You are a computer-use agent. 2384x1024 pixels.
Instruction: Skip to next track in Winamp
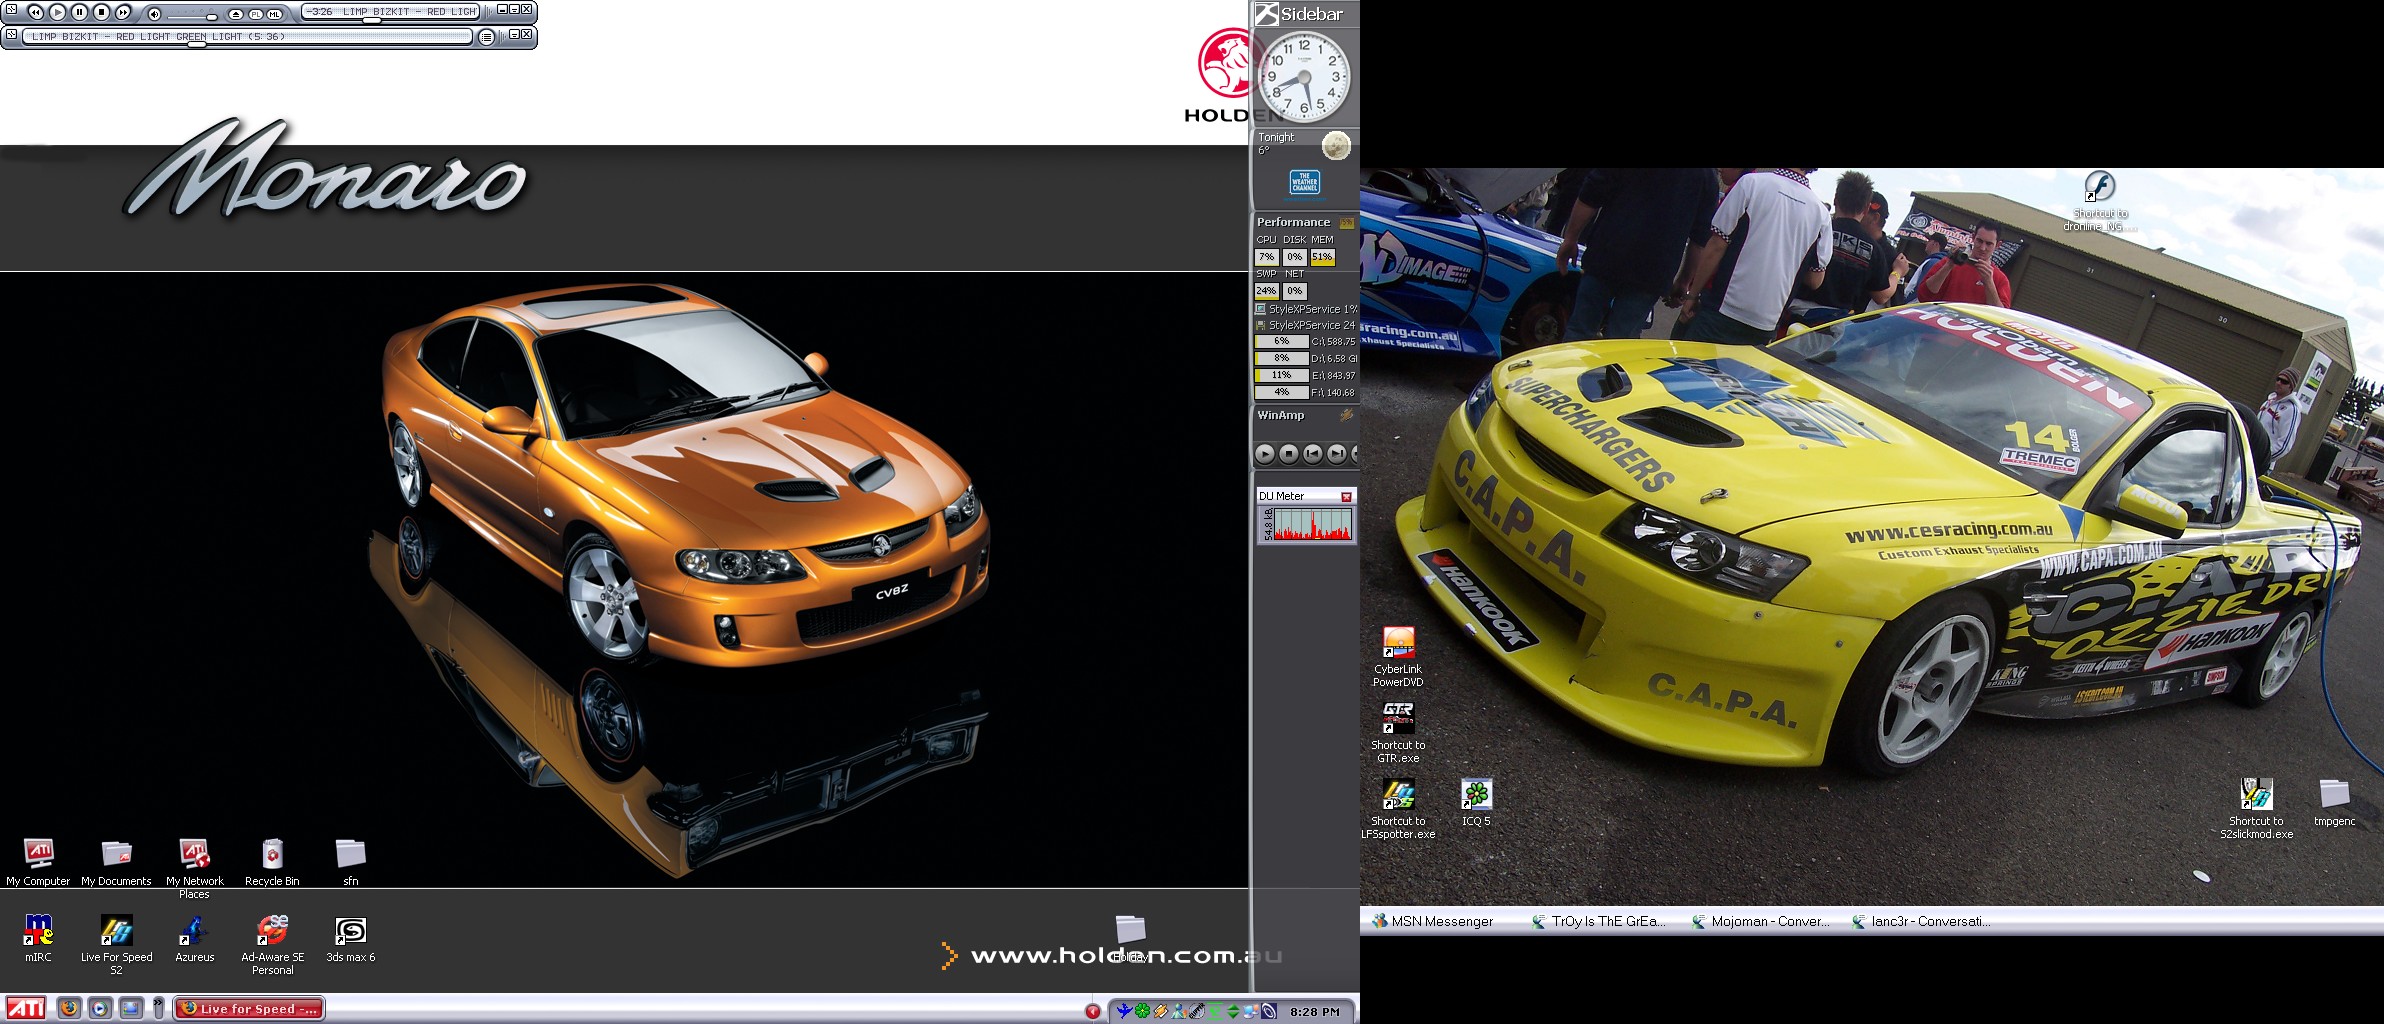click(123, 12)
